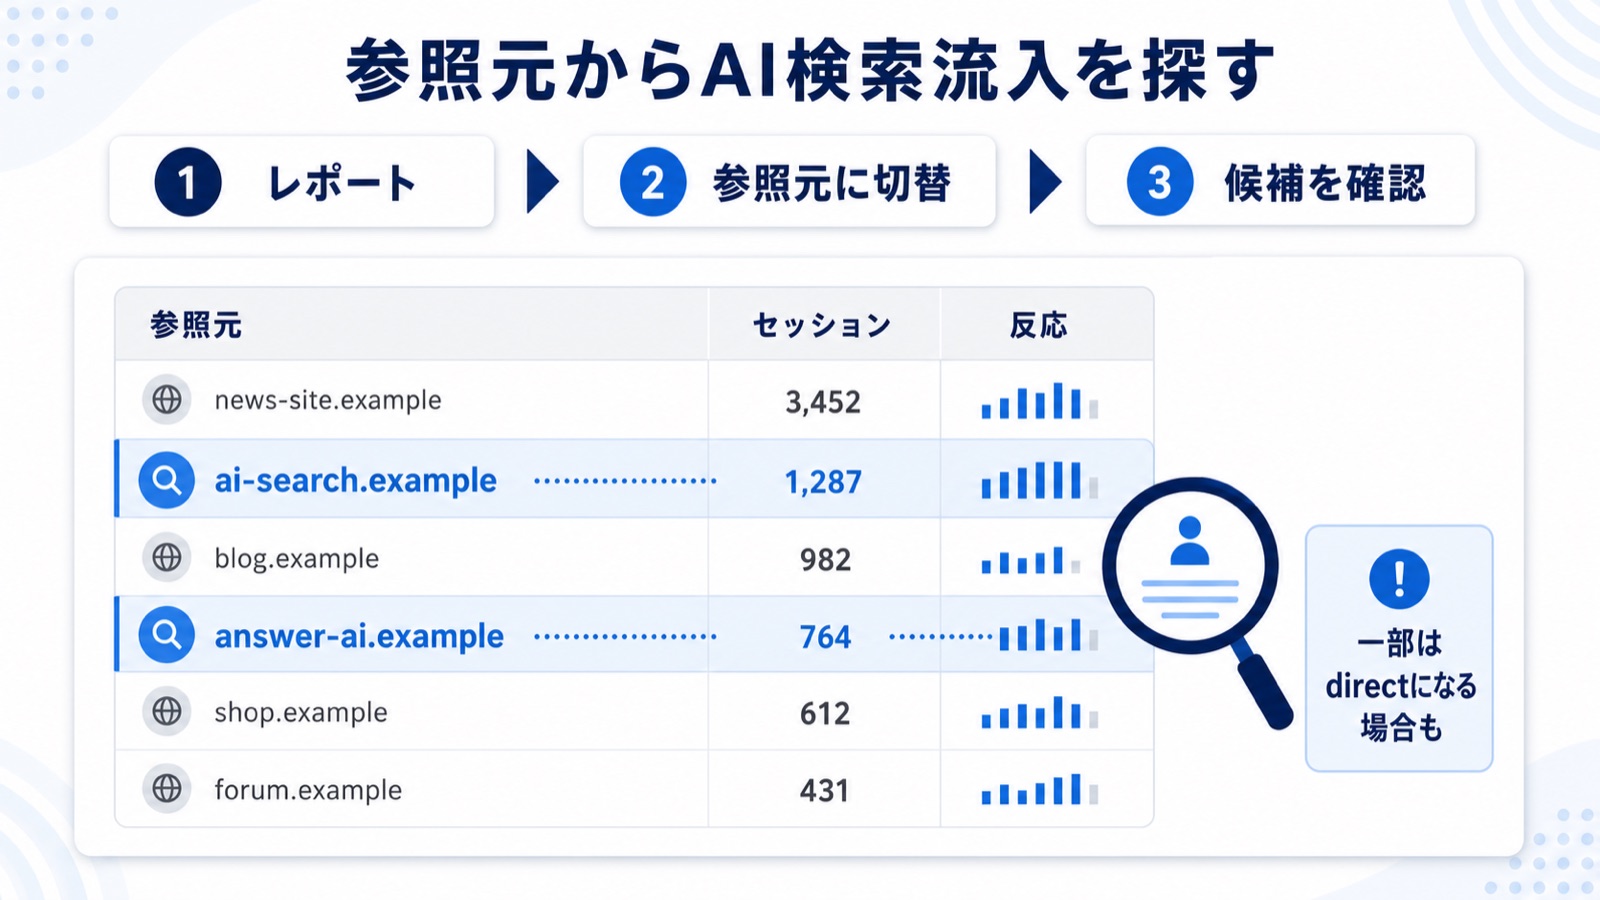Click the セッション column header
Viewport: 1600px width, 900px height.
822,325
